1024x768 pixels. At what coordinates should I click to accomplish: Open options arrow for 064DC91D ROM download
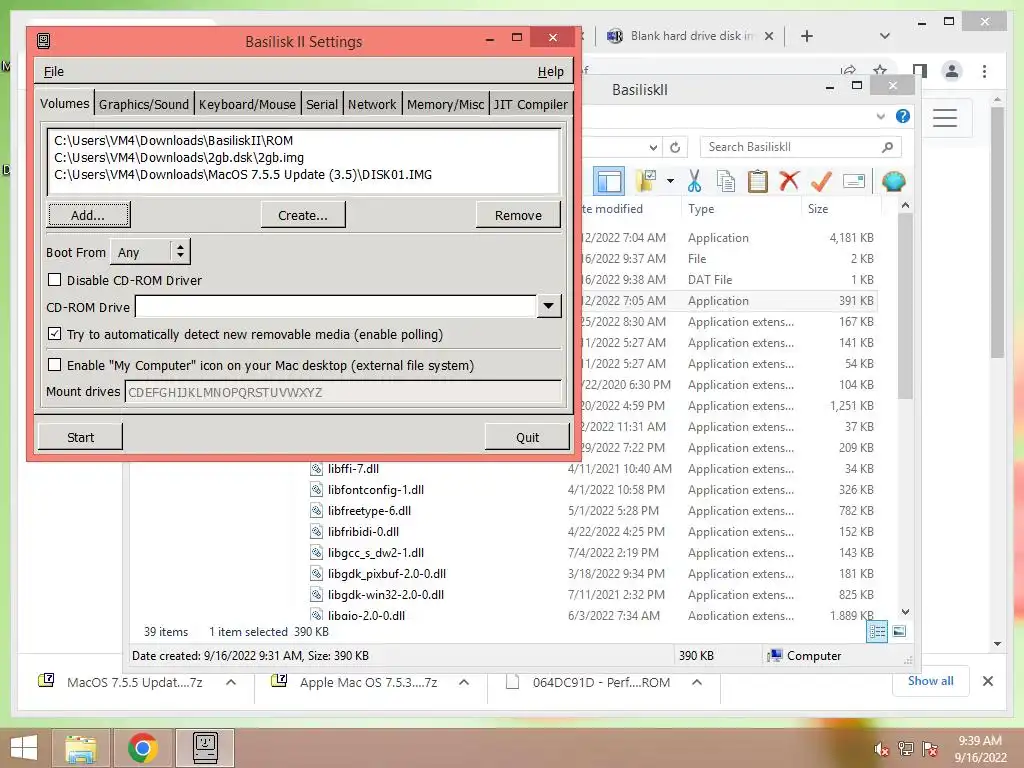click(697, 682)
